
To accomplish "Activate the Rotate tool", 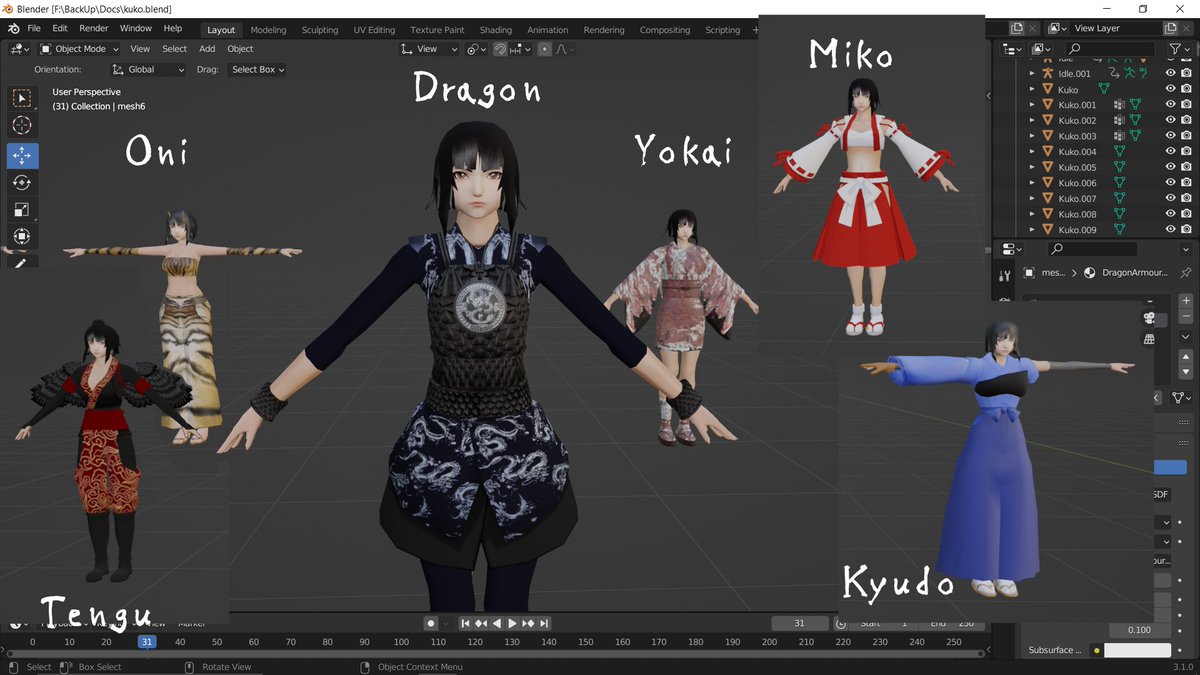I will [x=22, y=182].
